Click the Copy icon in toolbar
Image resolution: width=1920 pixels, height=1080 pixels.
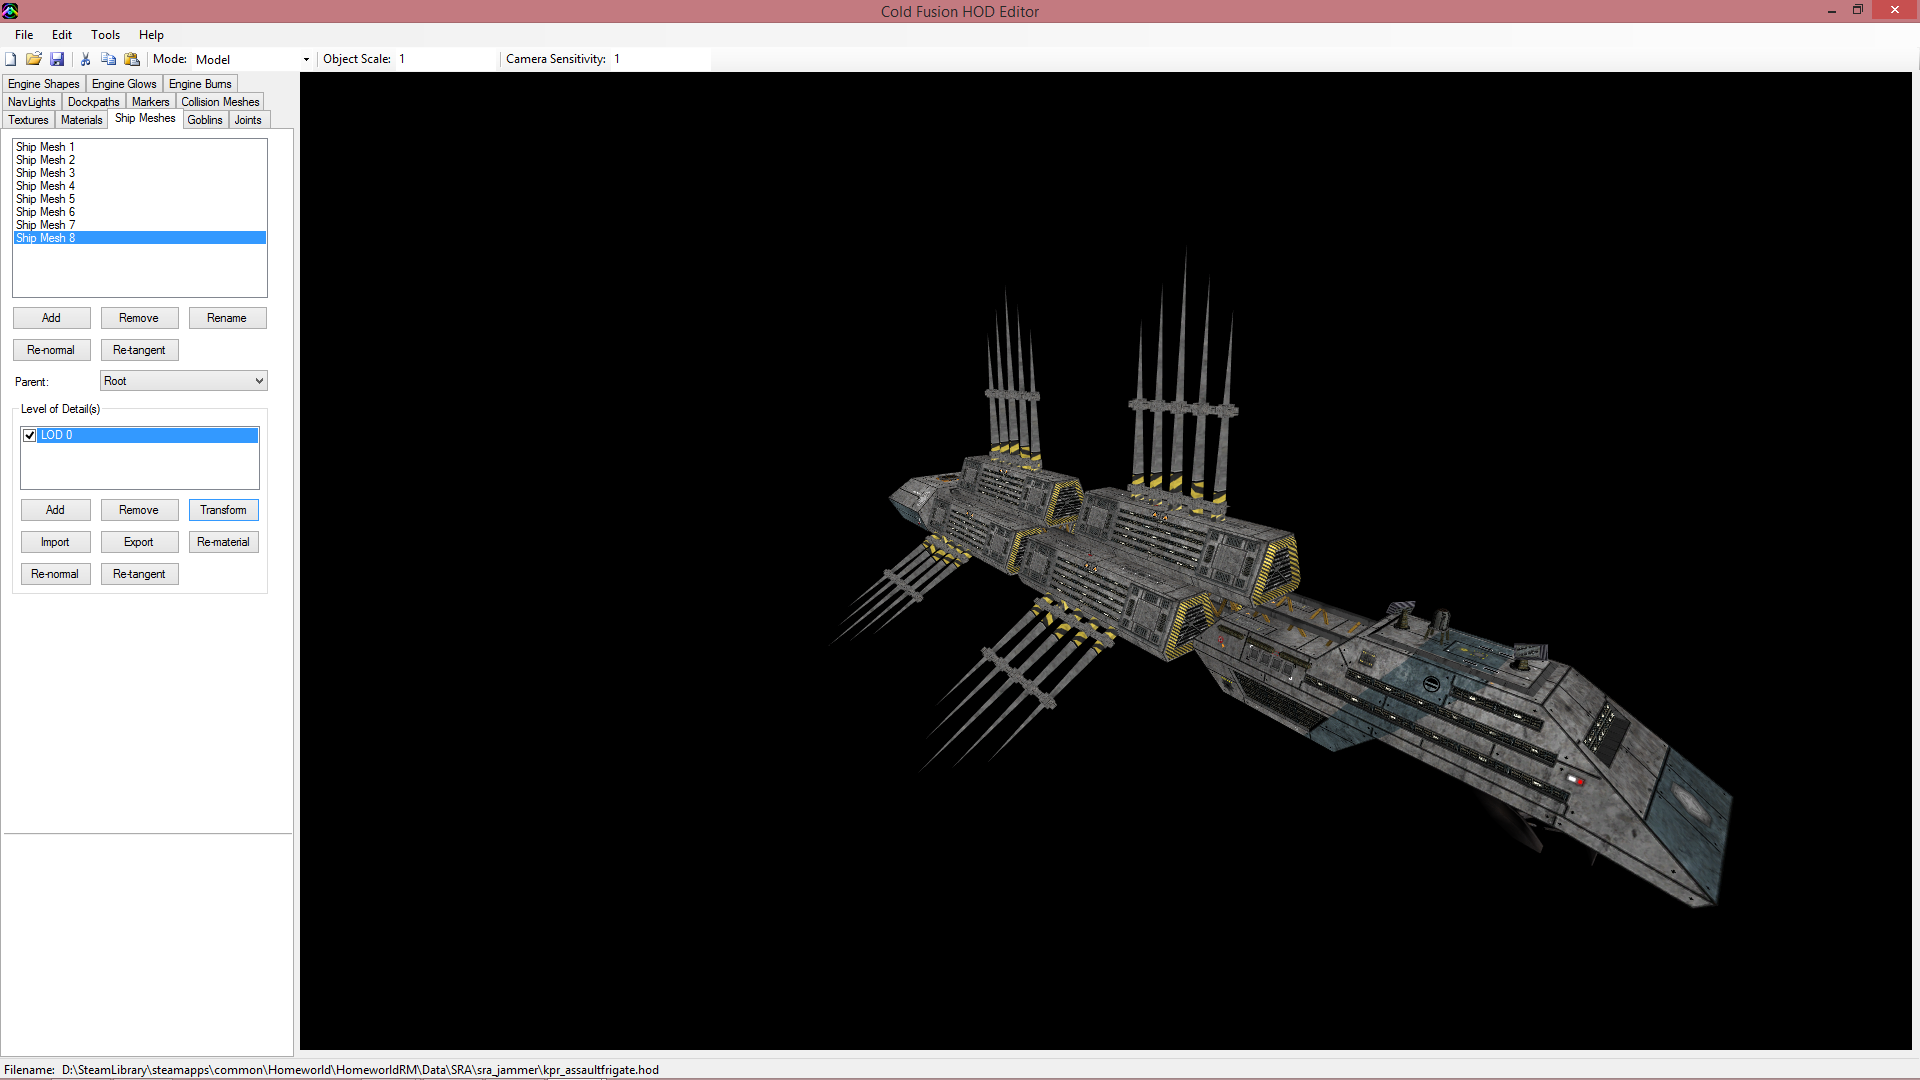click(x=108, y=59)
